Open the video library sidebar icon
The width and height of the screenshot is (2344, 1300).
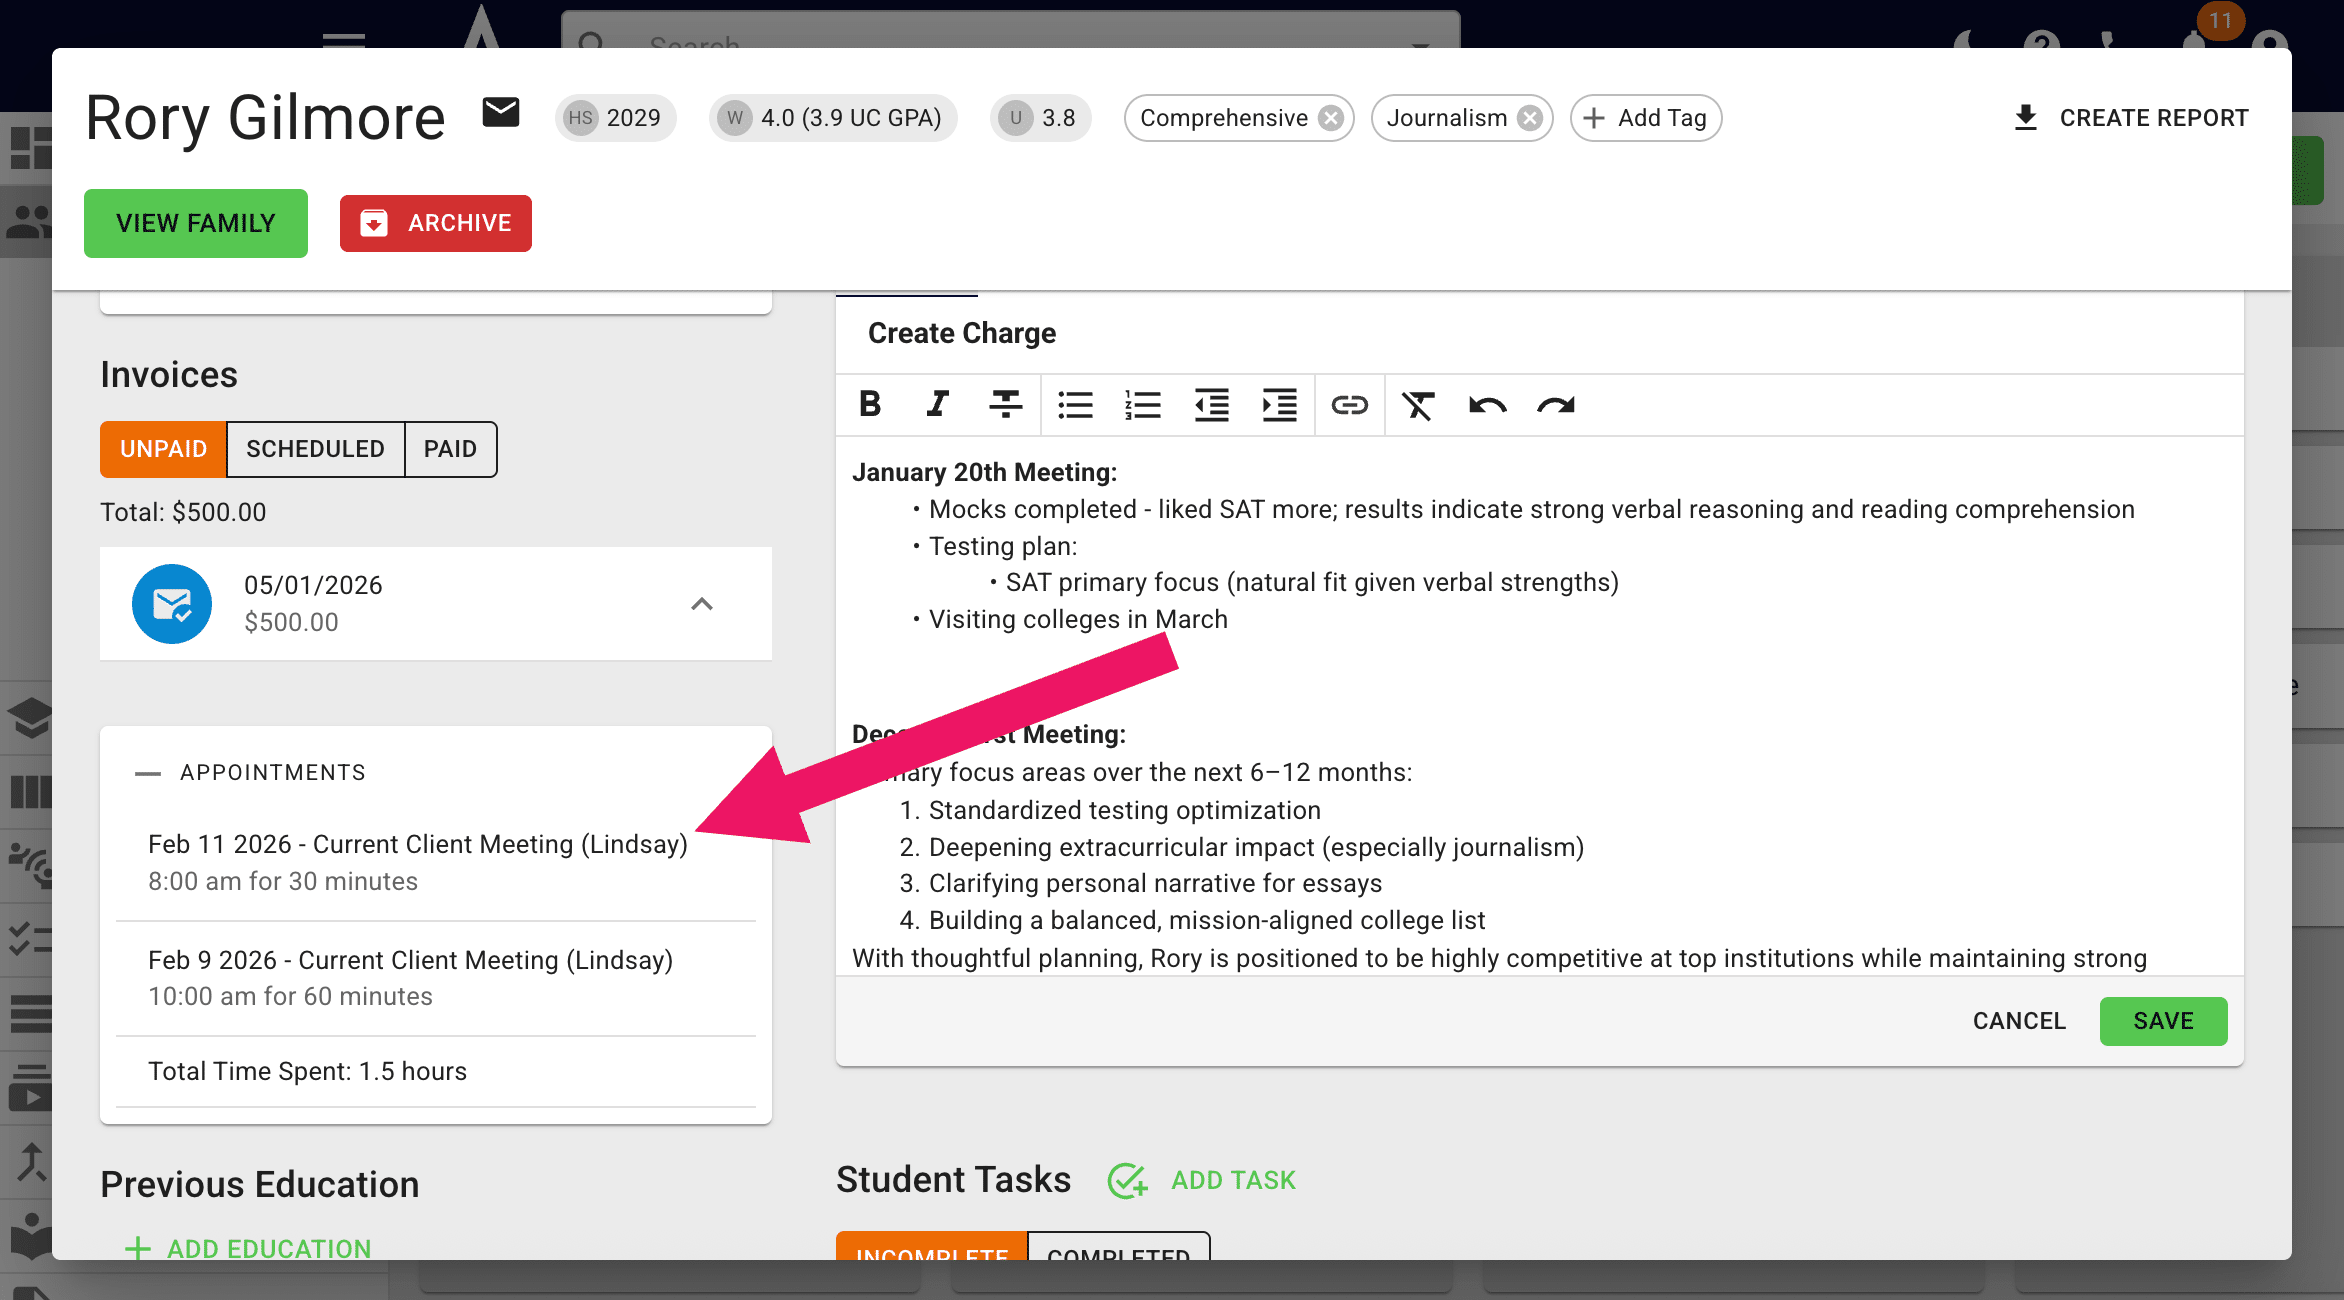click(28, 1088)
